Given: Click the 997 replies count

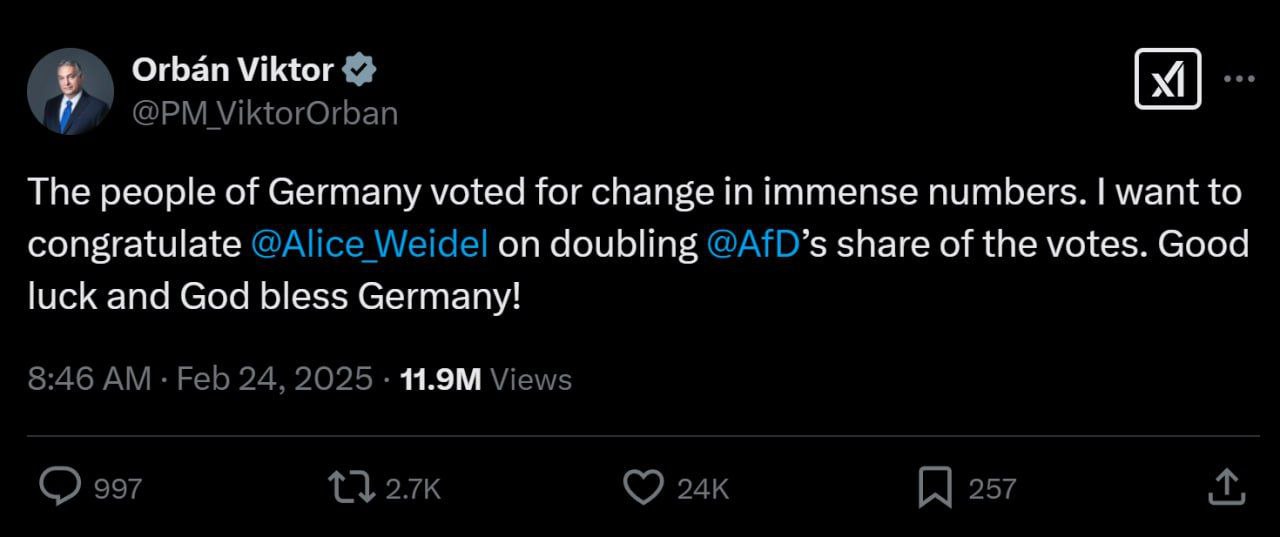Looking at the screenshot, I should (118, 489).
